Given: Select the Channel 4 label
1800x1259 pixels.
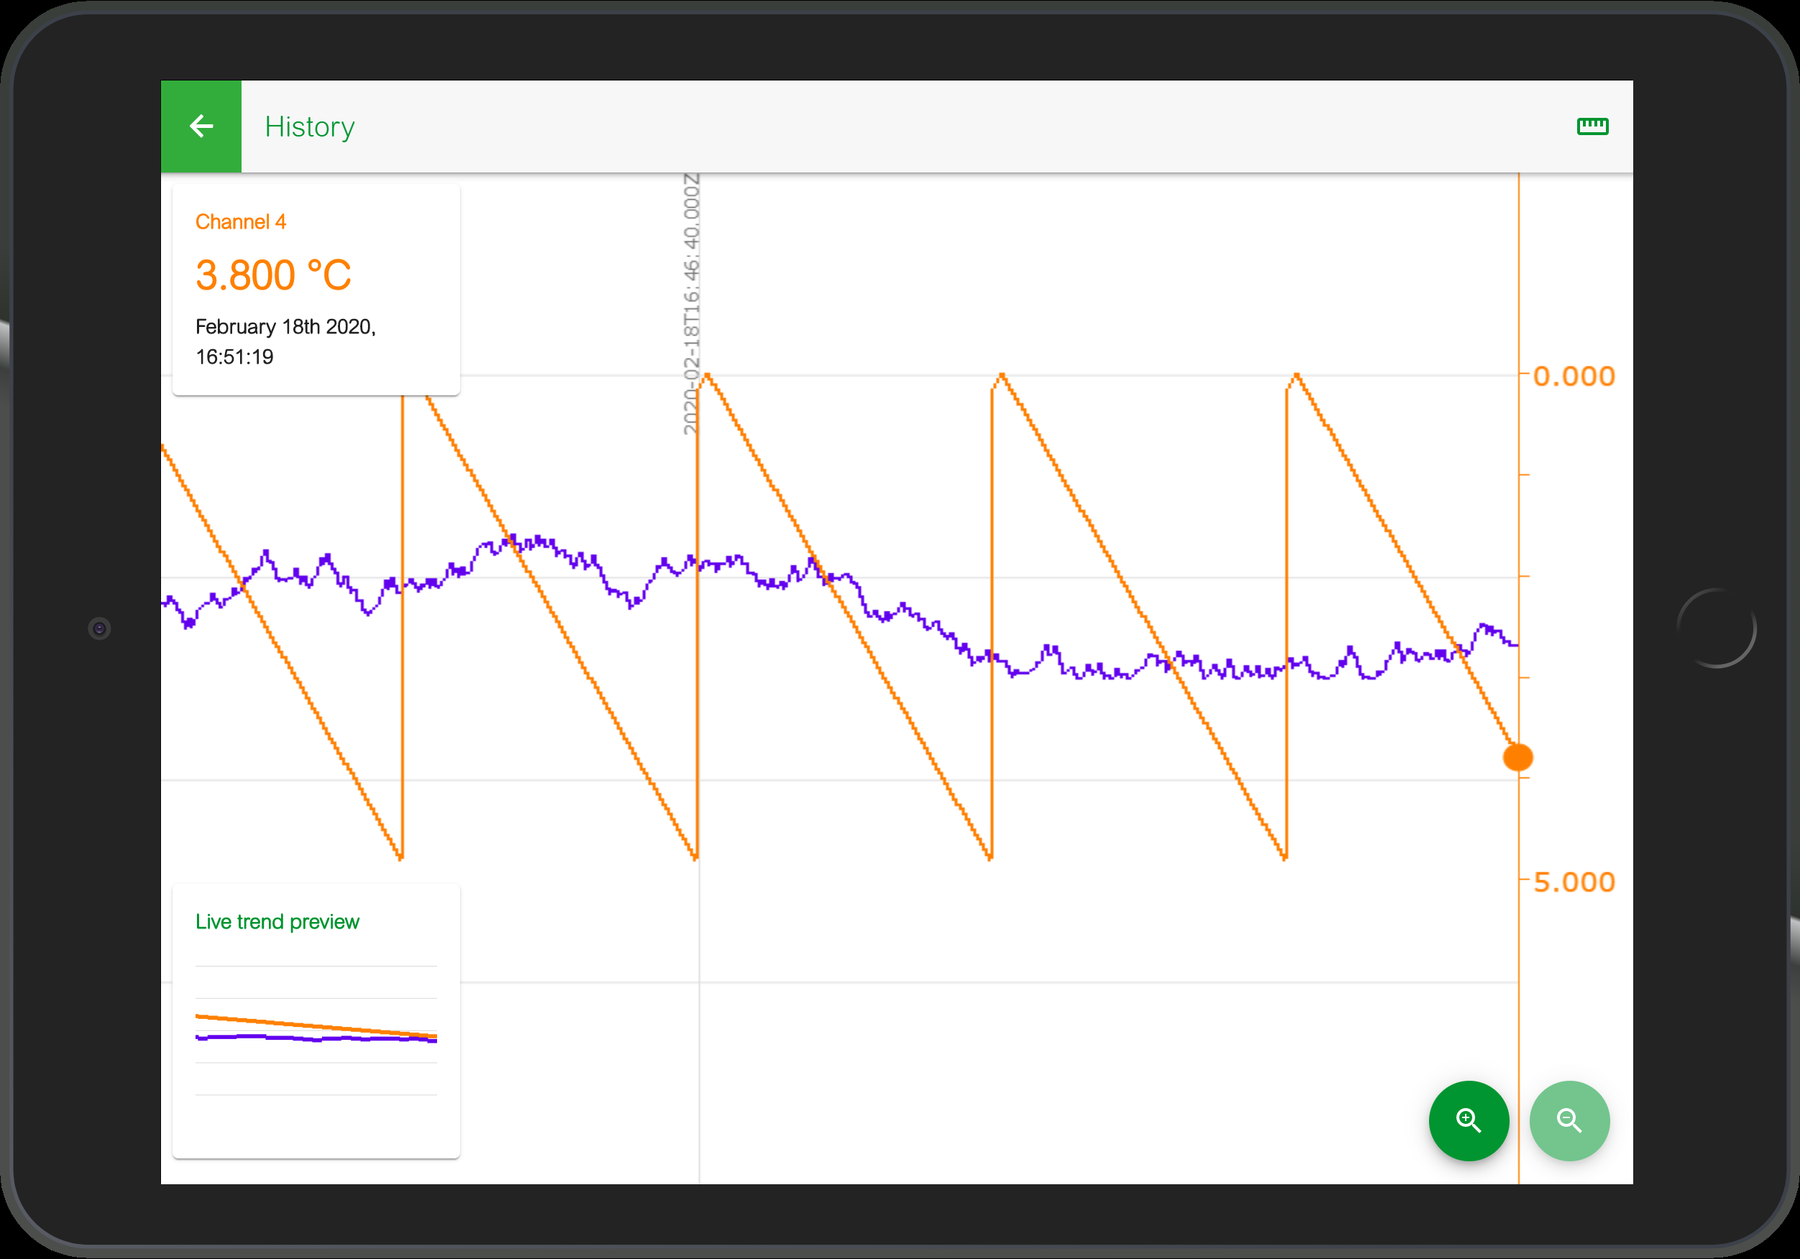Looking at the screenshot, I should click(x=240, y=222).
